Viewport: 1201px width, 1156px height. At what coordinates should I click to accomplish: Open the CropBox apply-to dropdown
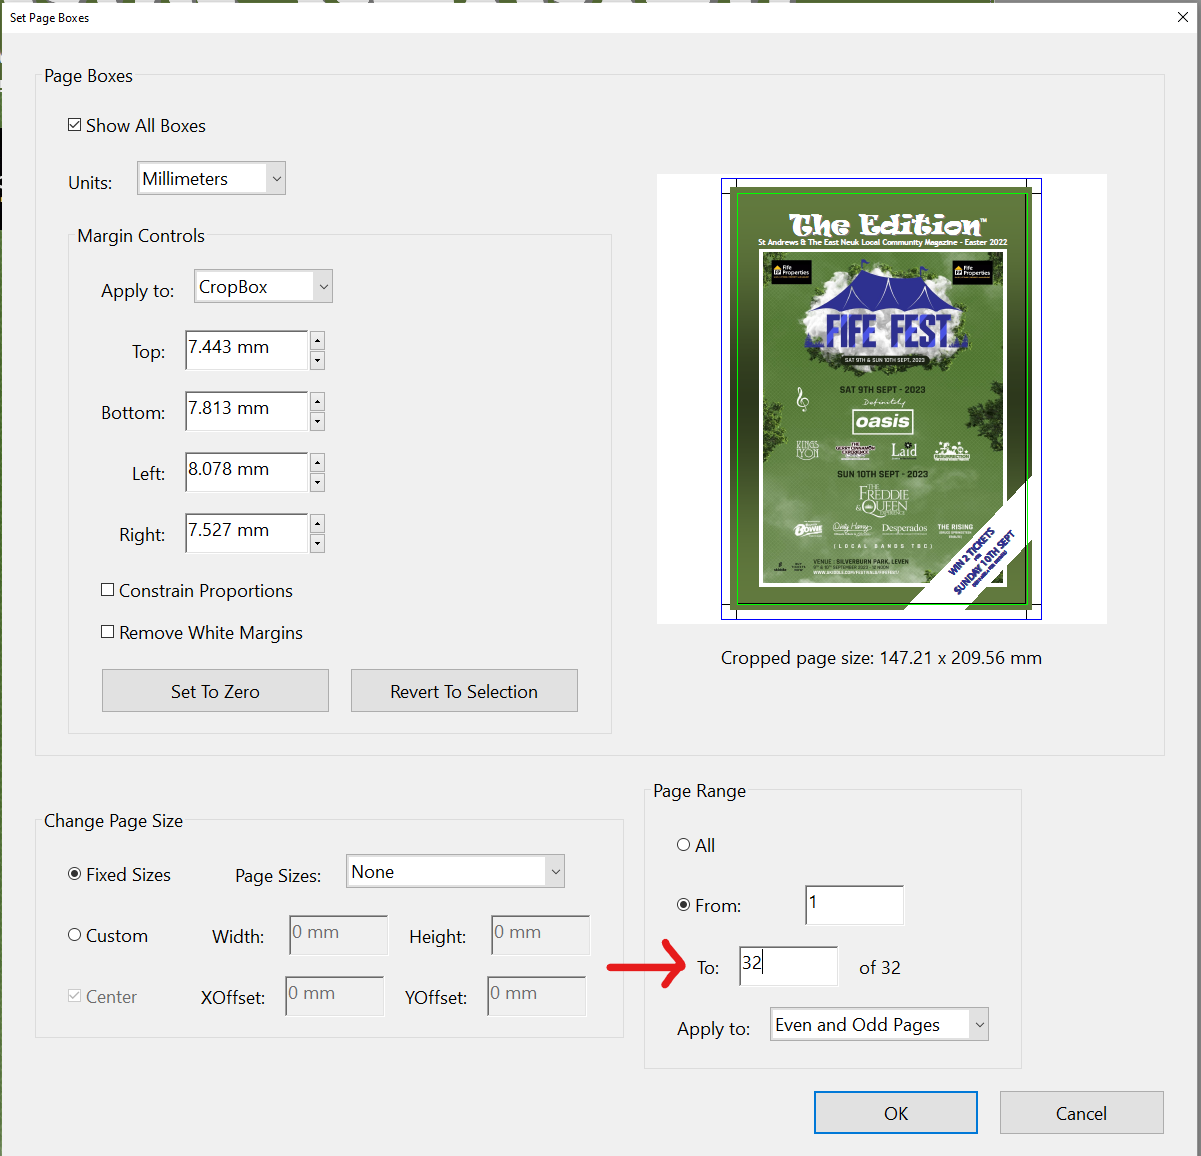pyautogui.click(x=263, y=287)
